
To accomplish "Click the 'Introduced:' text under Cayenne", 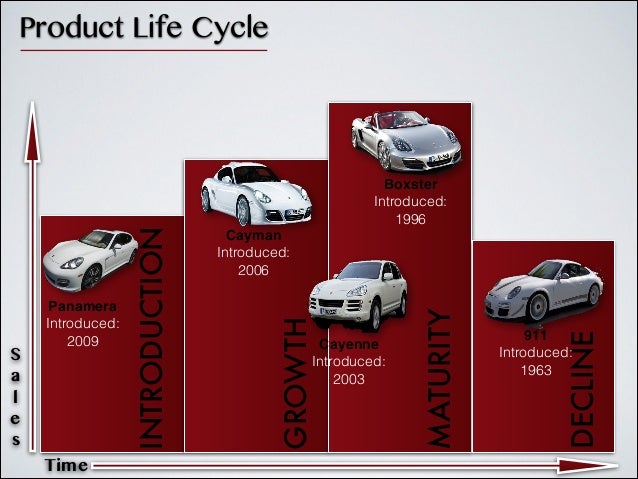I will [349, 361].
